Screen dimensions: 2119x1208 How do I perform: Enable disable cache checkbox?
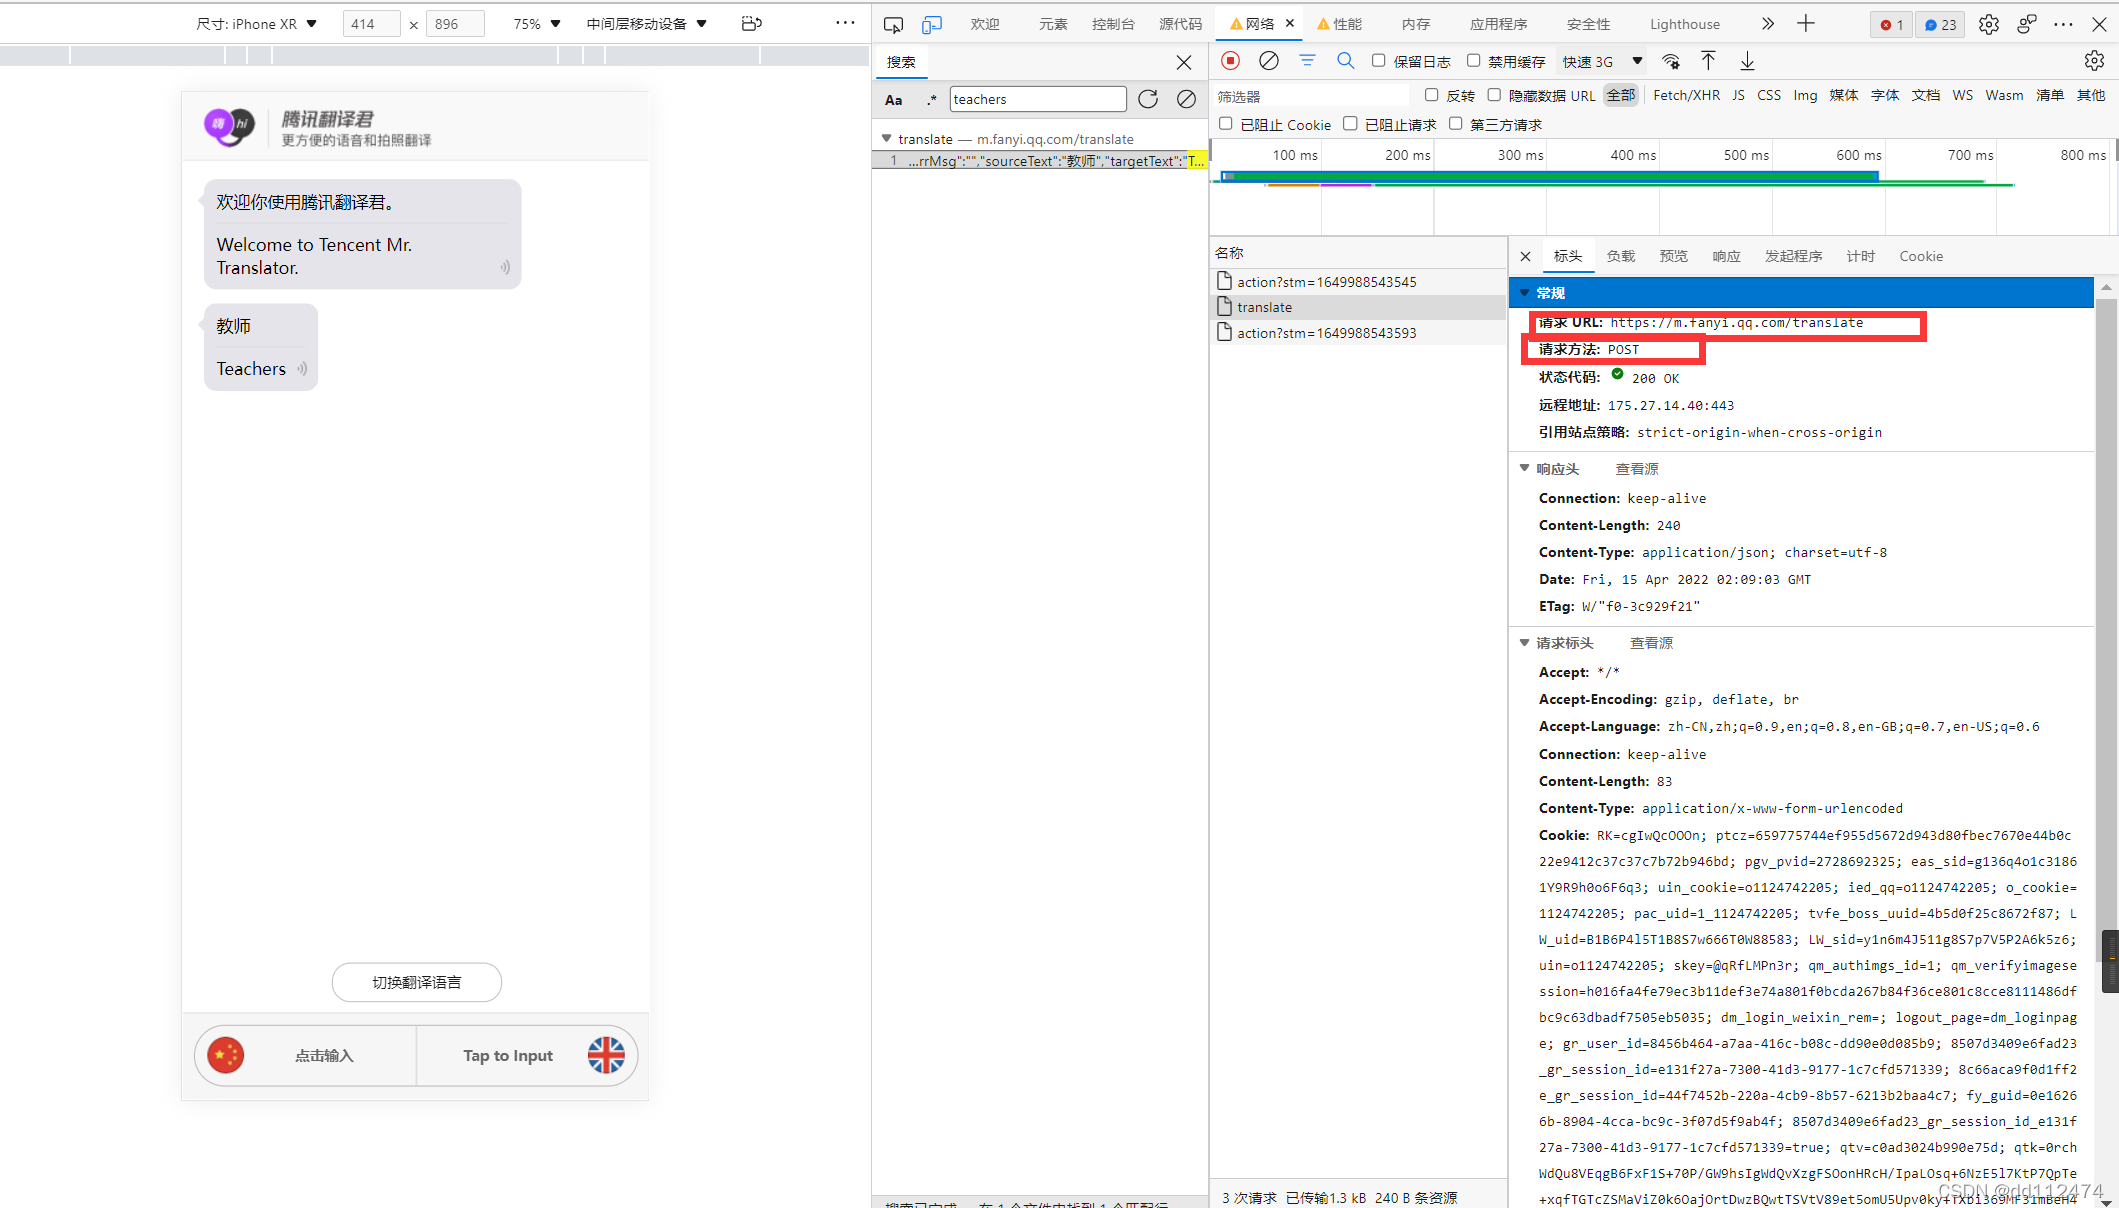1474,61
